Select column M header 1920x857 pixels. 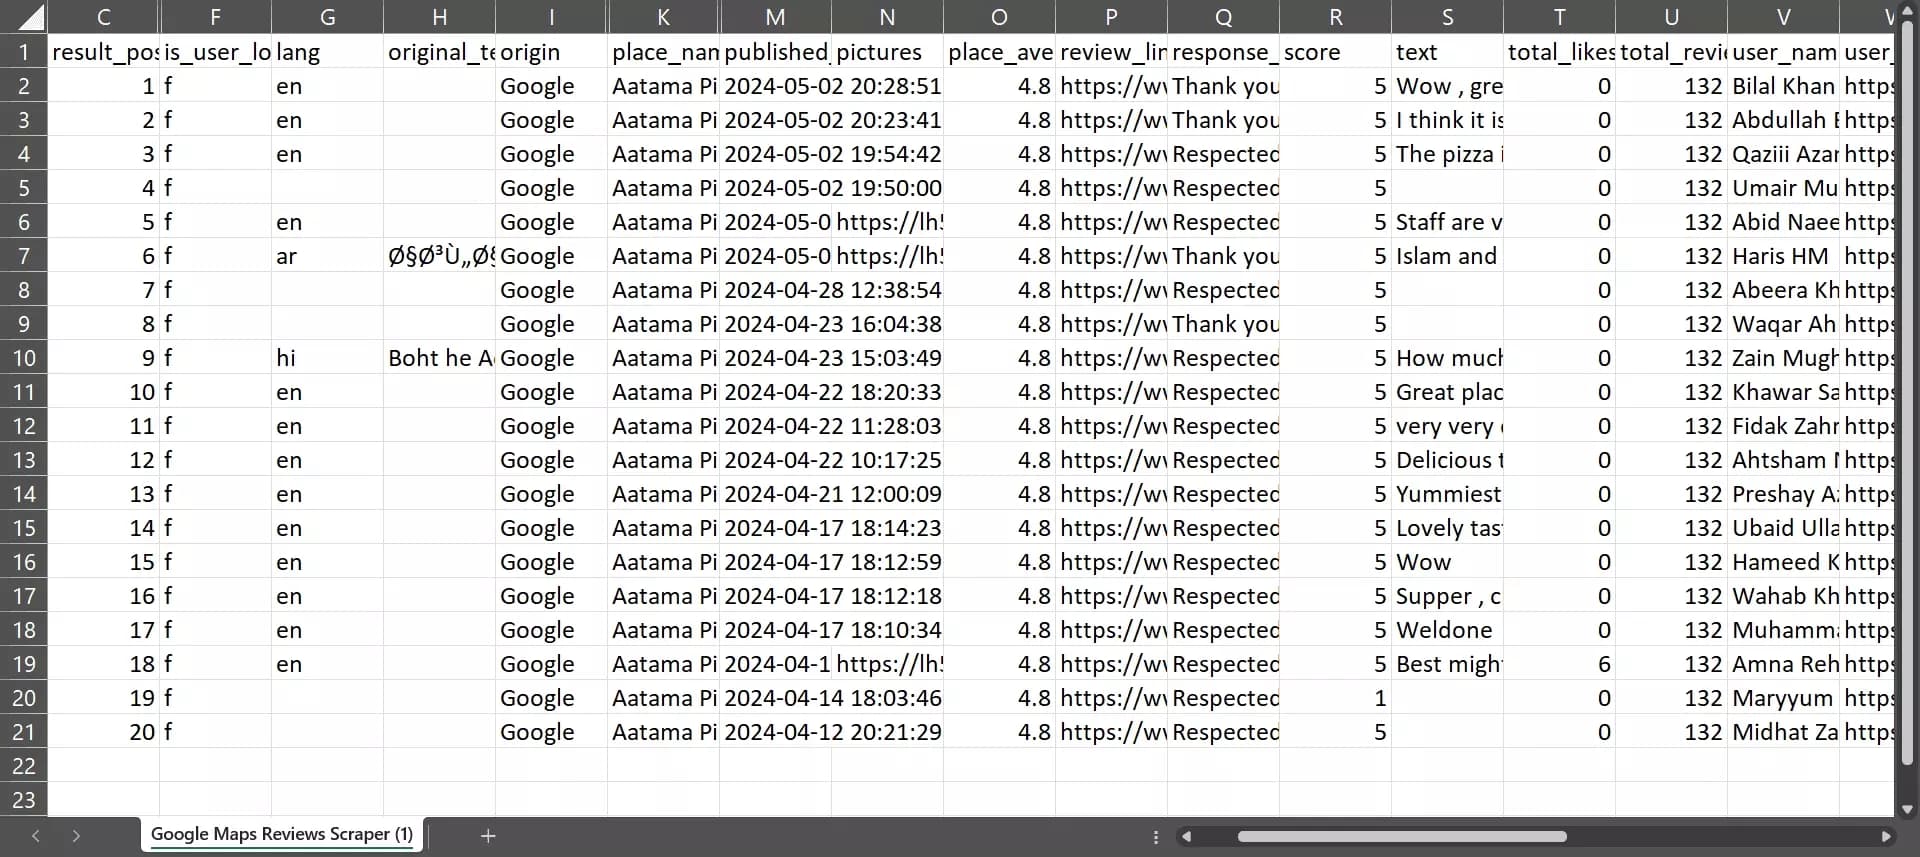(775, 17)
